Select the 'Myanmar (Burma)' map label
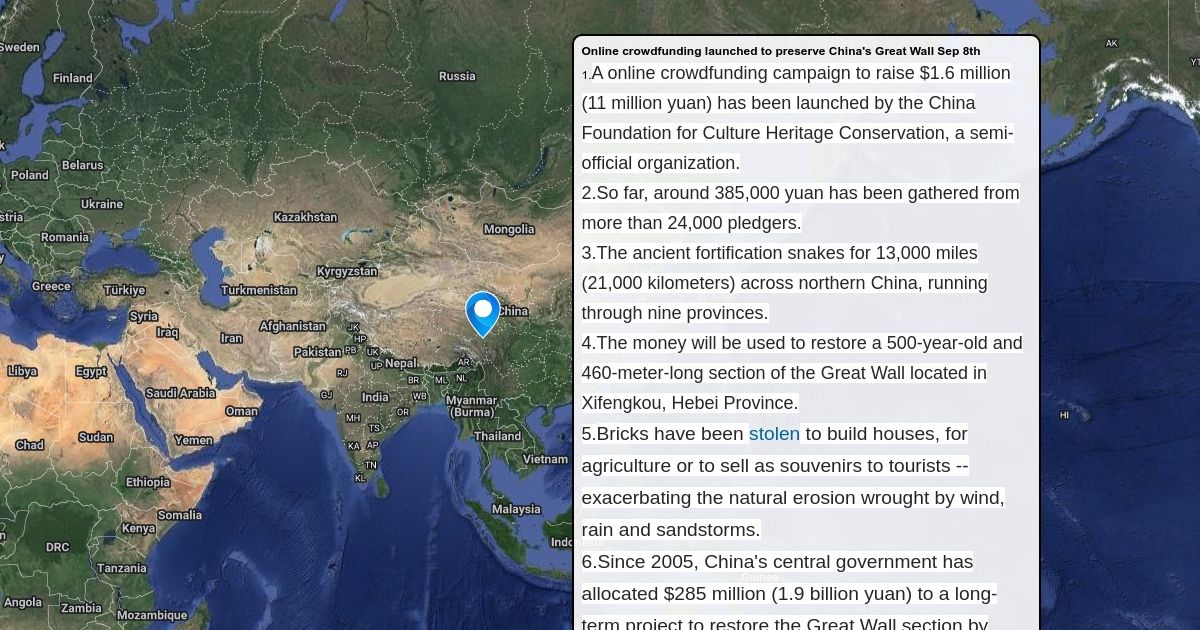This screenshot has height=630, width=1200. pos(472,406)
